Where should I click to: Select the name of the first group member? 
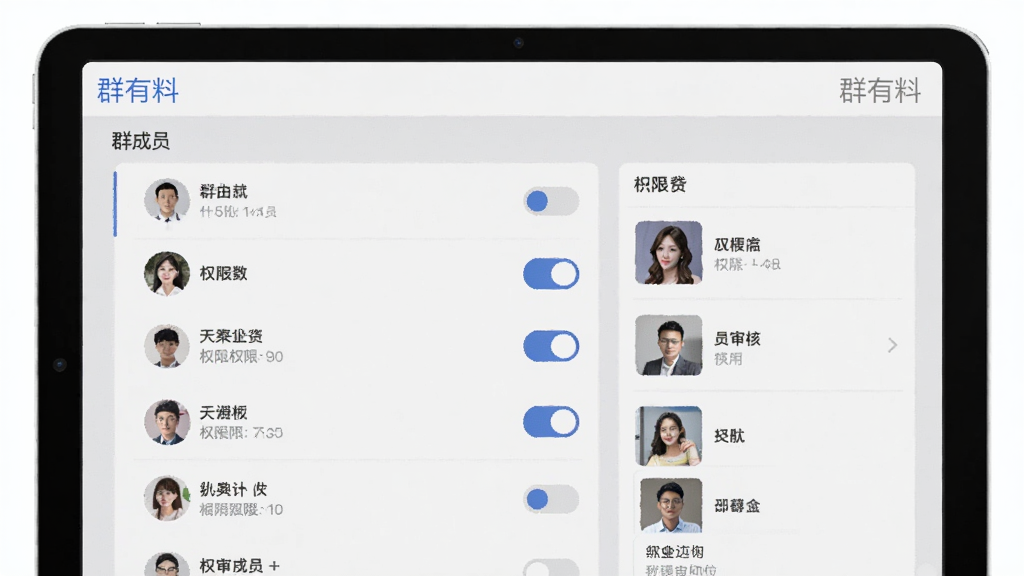coord(223,191)
